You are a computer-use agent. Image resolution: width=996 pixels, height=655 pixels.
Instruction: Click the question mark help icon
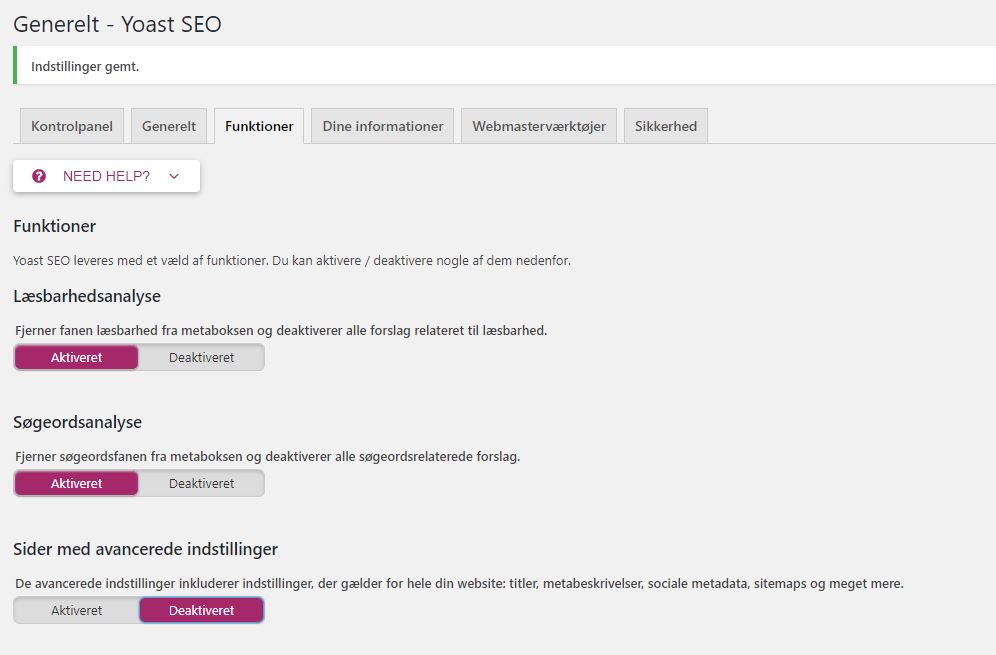pyautogui.click(x=39, y=176)
